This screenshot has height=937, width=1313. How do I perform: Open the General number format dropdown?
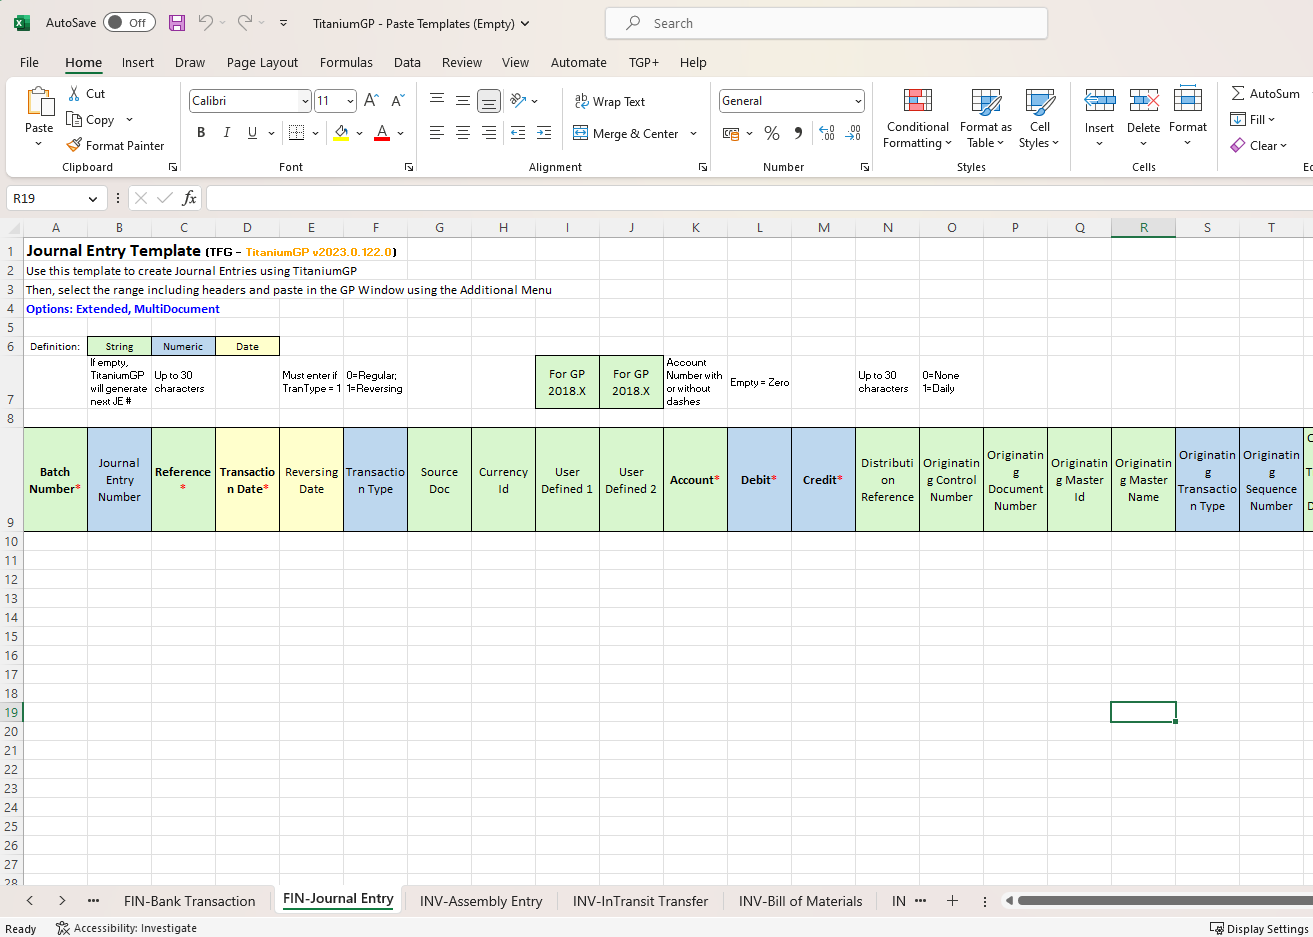coord(858,101)
